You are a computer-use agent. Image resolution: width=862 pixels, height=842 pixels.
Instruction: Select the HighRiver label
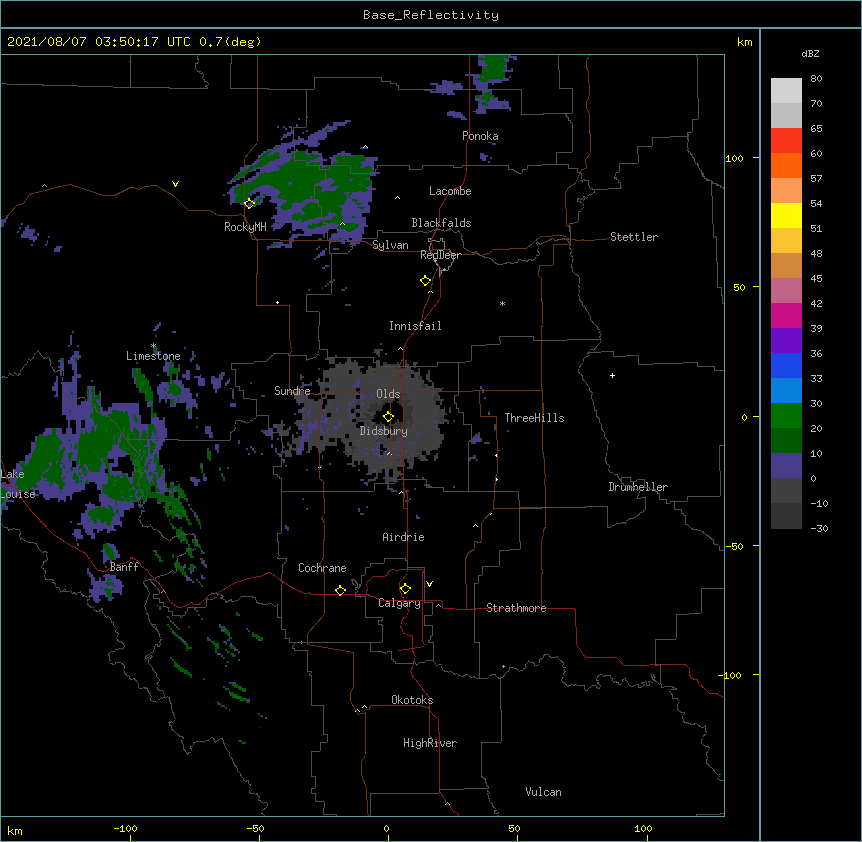pos(430,743)
